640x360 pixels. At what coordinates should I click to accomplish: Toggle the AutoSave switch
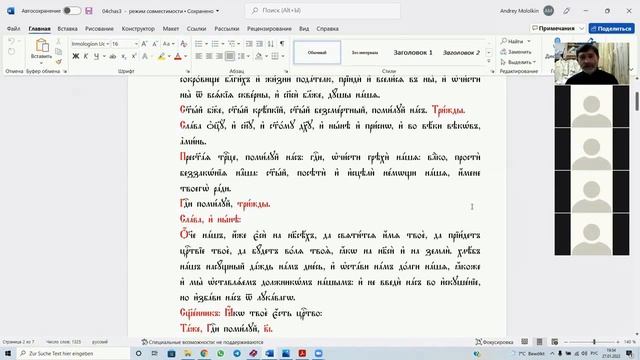[x=72, y=11]
